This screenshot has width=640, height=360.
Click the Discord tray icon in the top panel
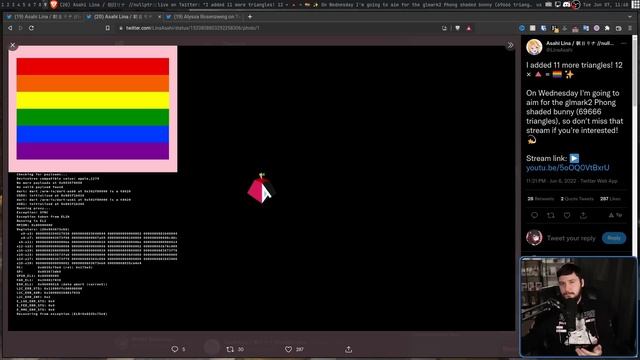[x=567, y=4]
